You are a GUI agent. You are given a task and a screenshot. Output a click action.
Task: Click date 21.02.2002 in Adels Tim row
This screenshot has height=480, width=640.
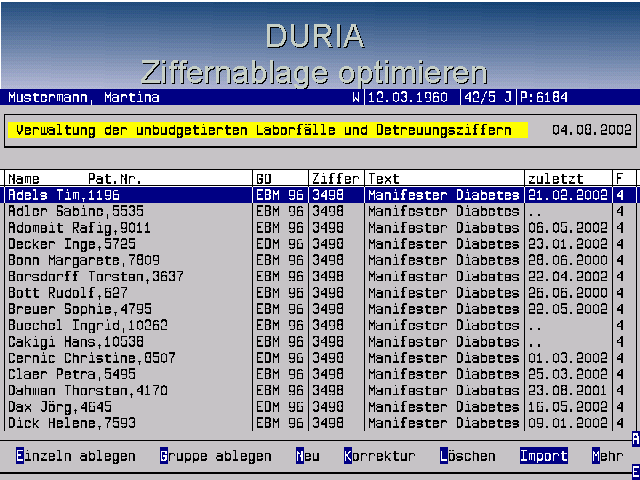click(568, 195)
